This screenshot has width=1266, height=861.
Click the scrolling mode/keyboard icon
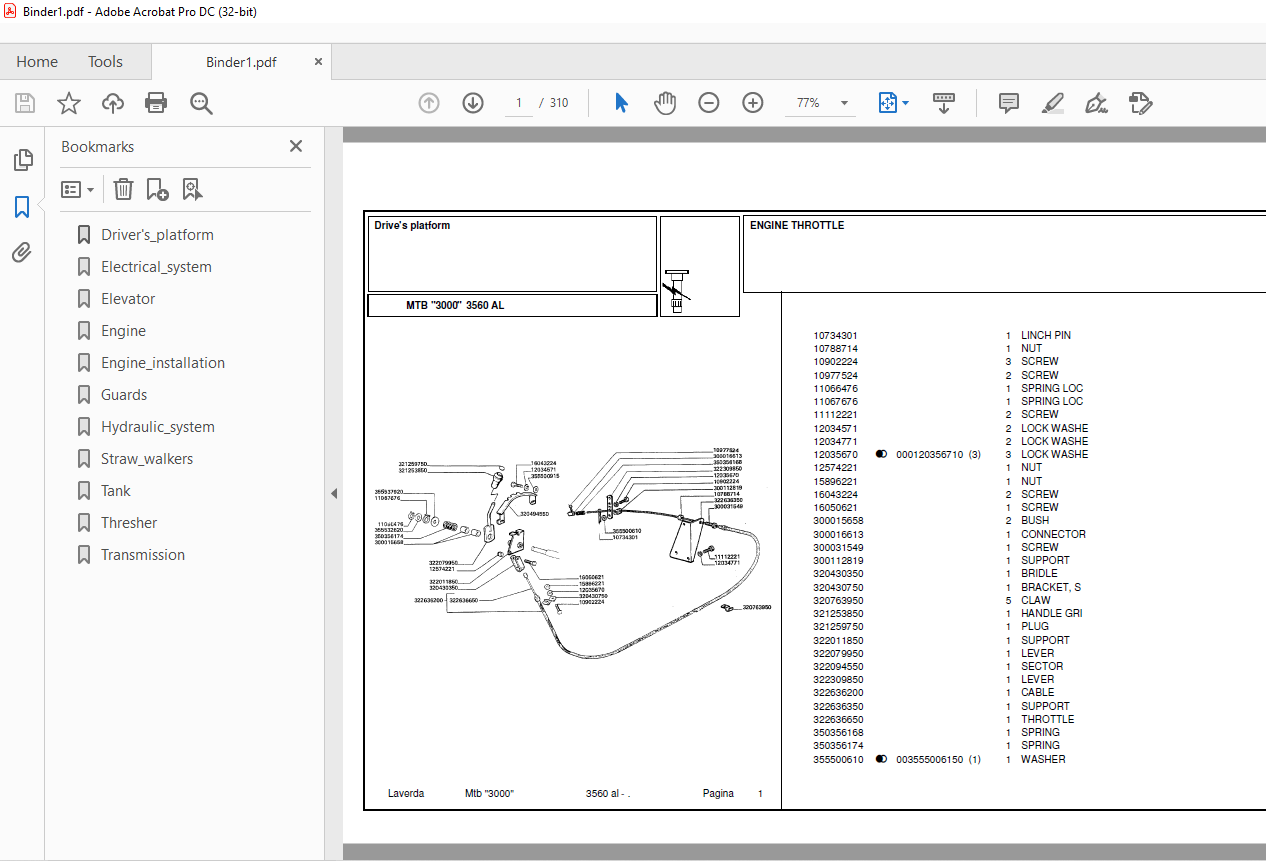coord(944,103)
